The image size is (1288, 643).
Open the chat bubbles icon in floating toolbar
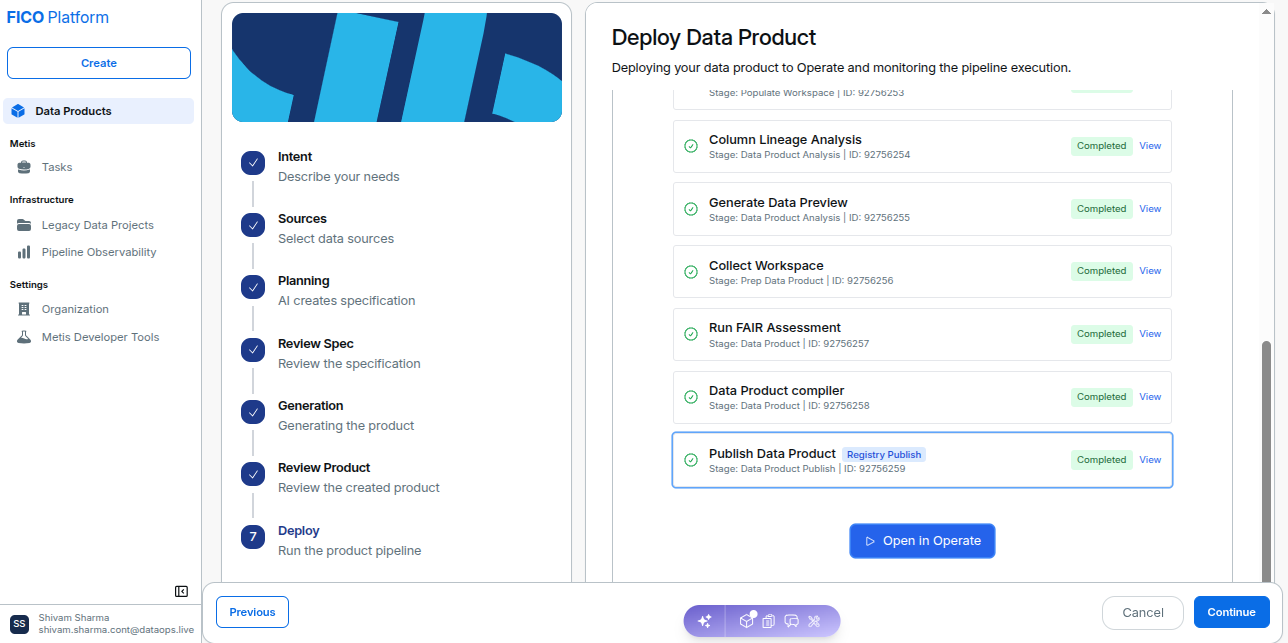coord(792,621)
